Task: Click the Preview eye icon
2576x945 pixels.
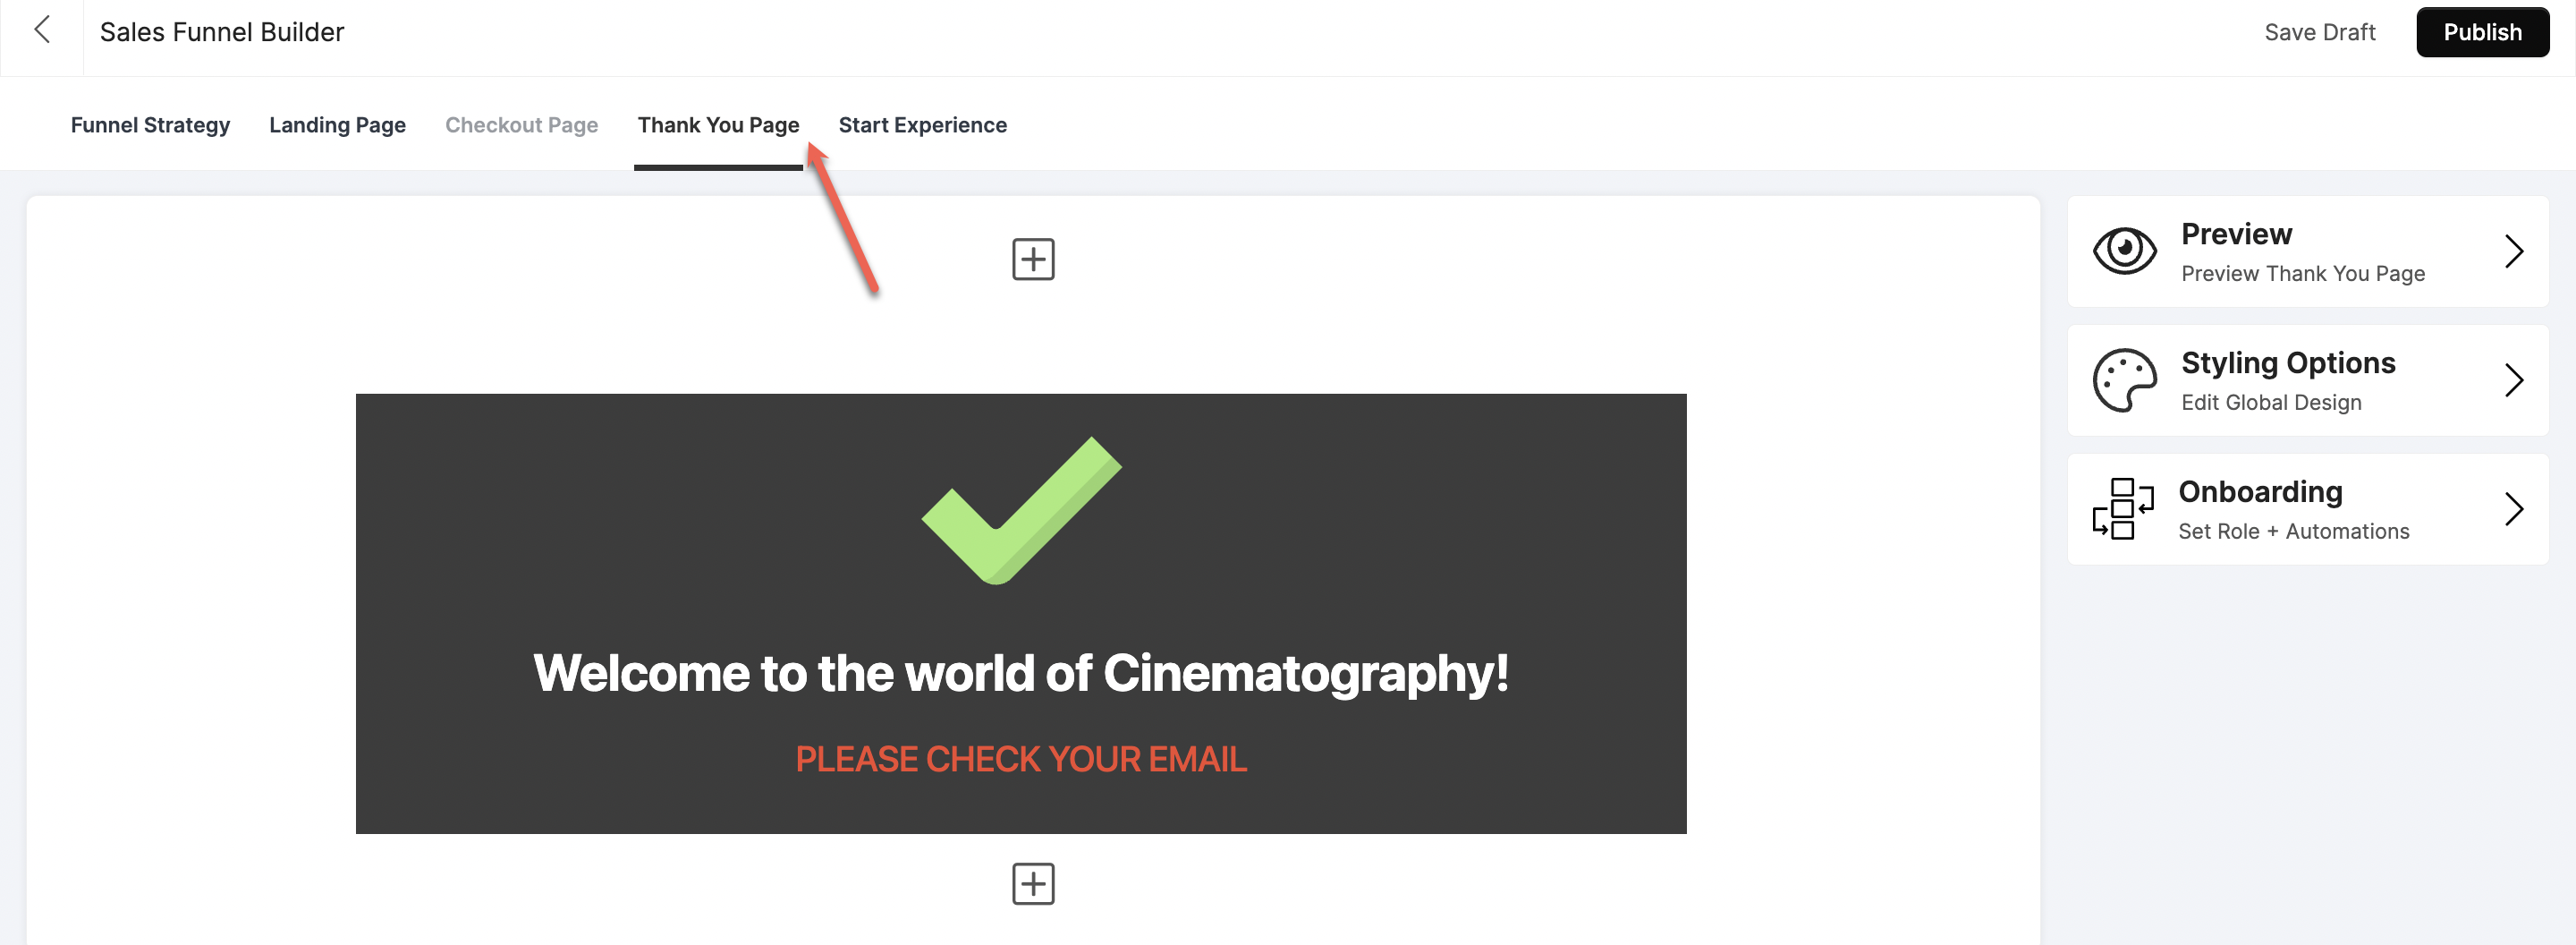Action: pyautogui.click(x=2124, y=251)
